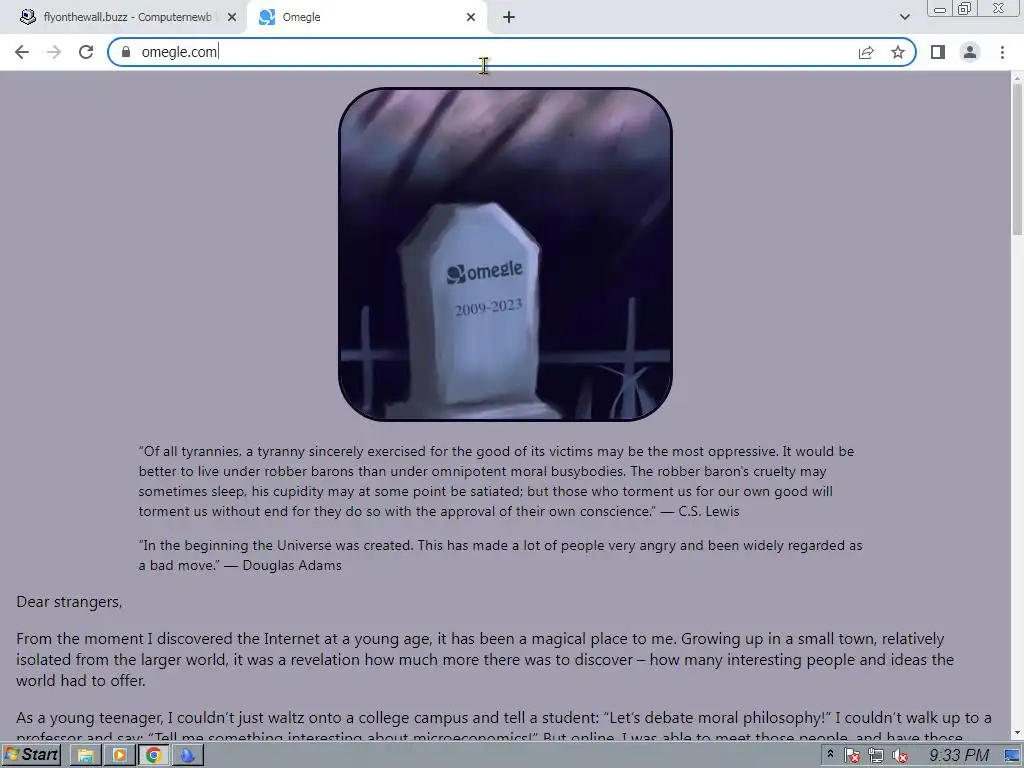This screenshot has width=1024, height=768.
Task: Click the network status tray icon
Action: click(876, 756)
